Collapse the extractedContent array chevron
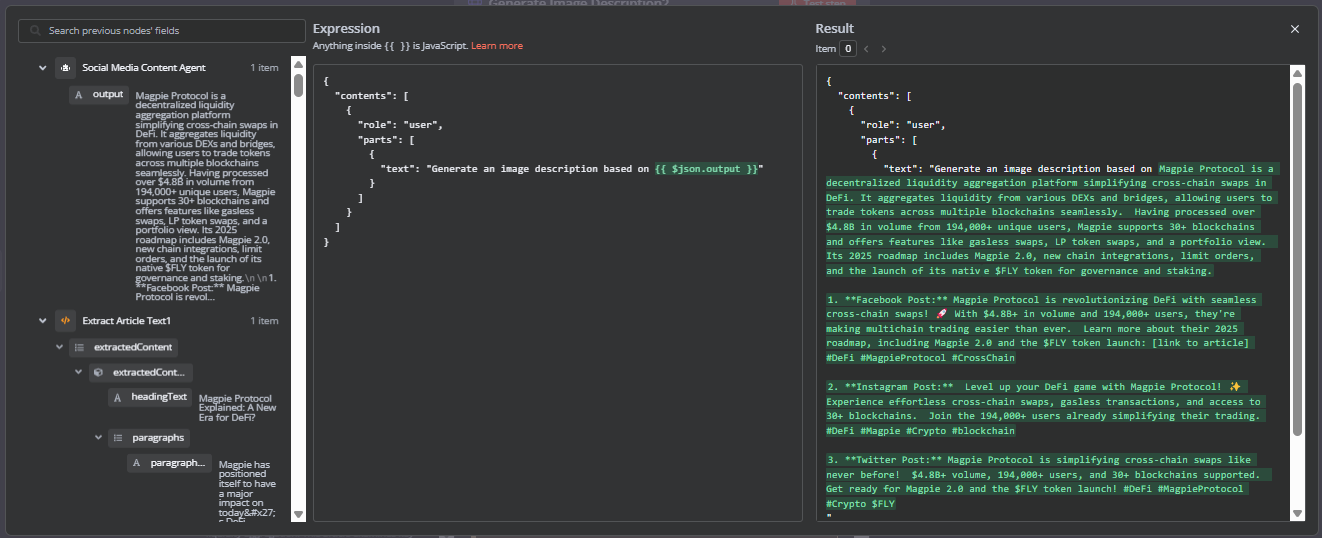Viewport: 1322px width, 538px height. pos(60,347)
